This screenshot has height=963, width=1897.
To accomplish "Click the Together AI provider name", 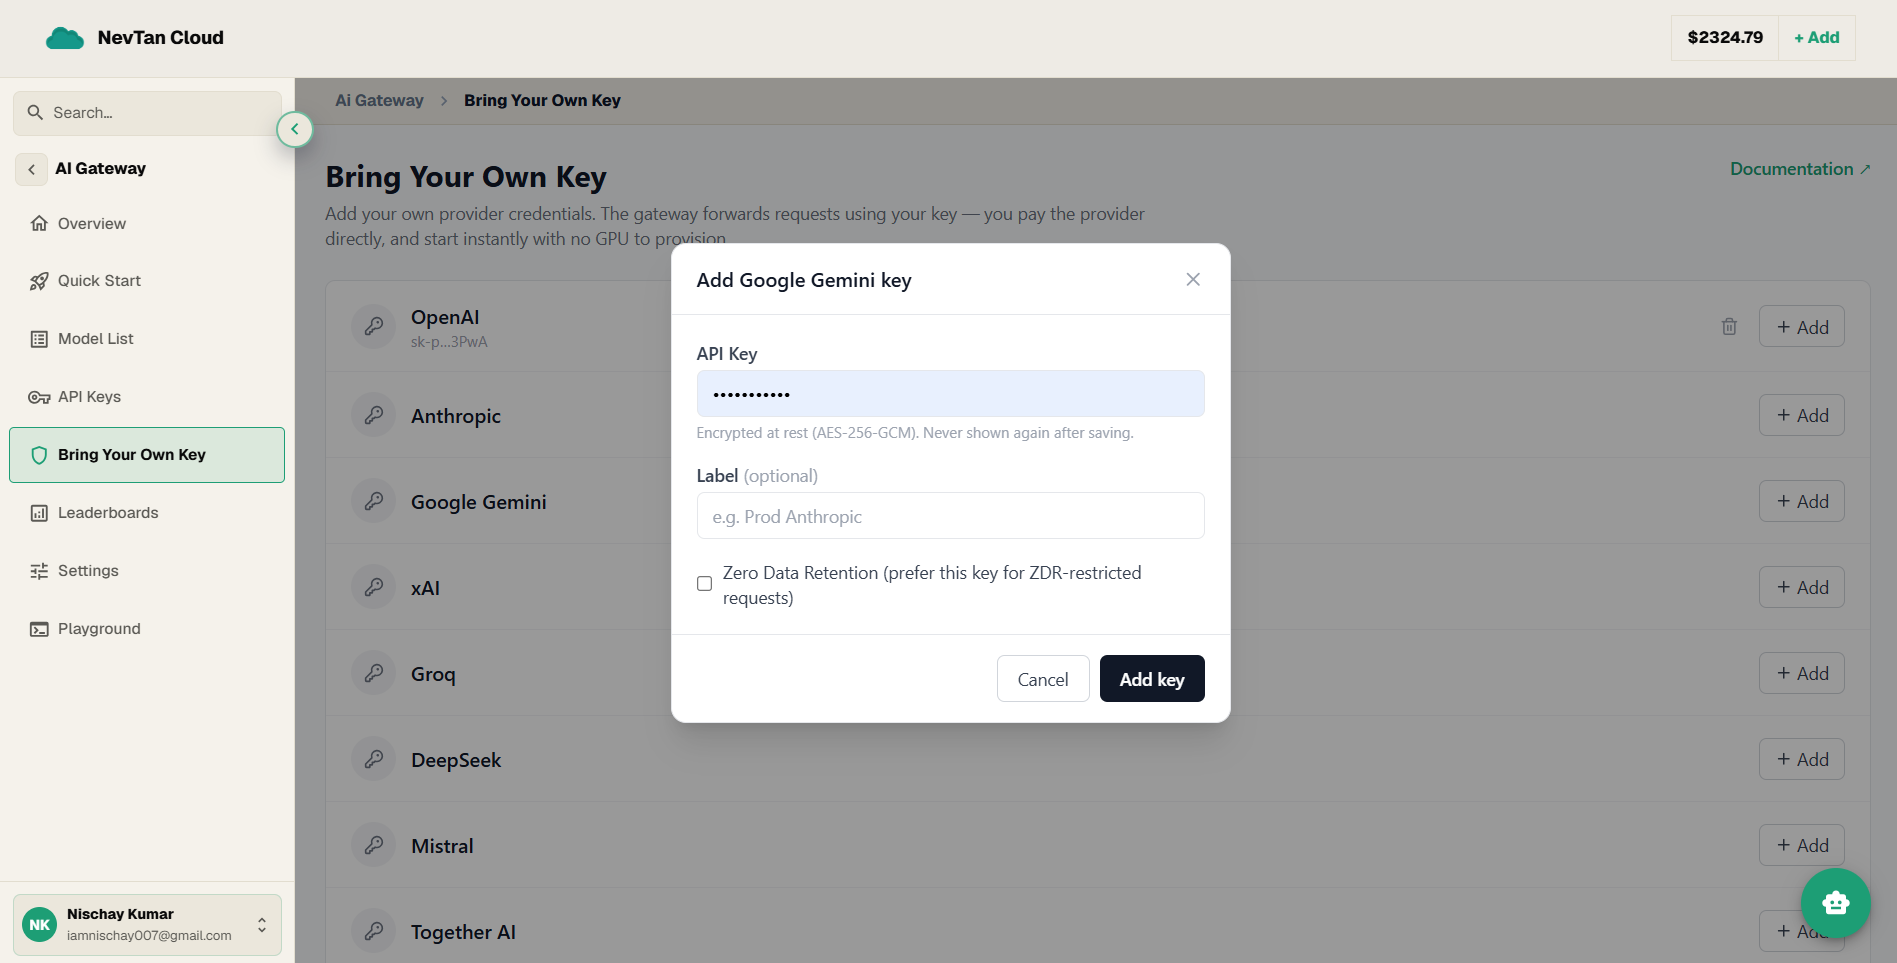I will point(463,932).
